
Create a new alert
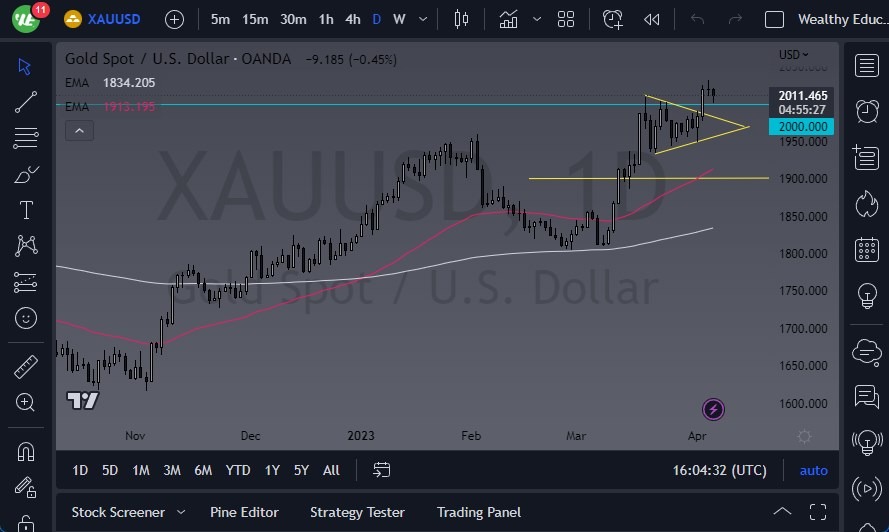(613, 19)
